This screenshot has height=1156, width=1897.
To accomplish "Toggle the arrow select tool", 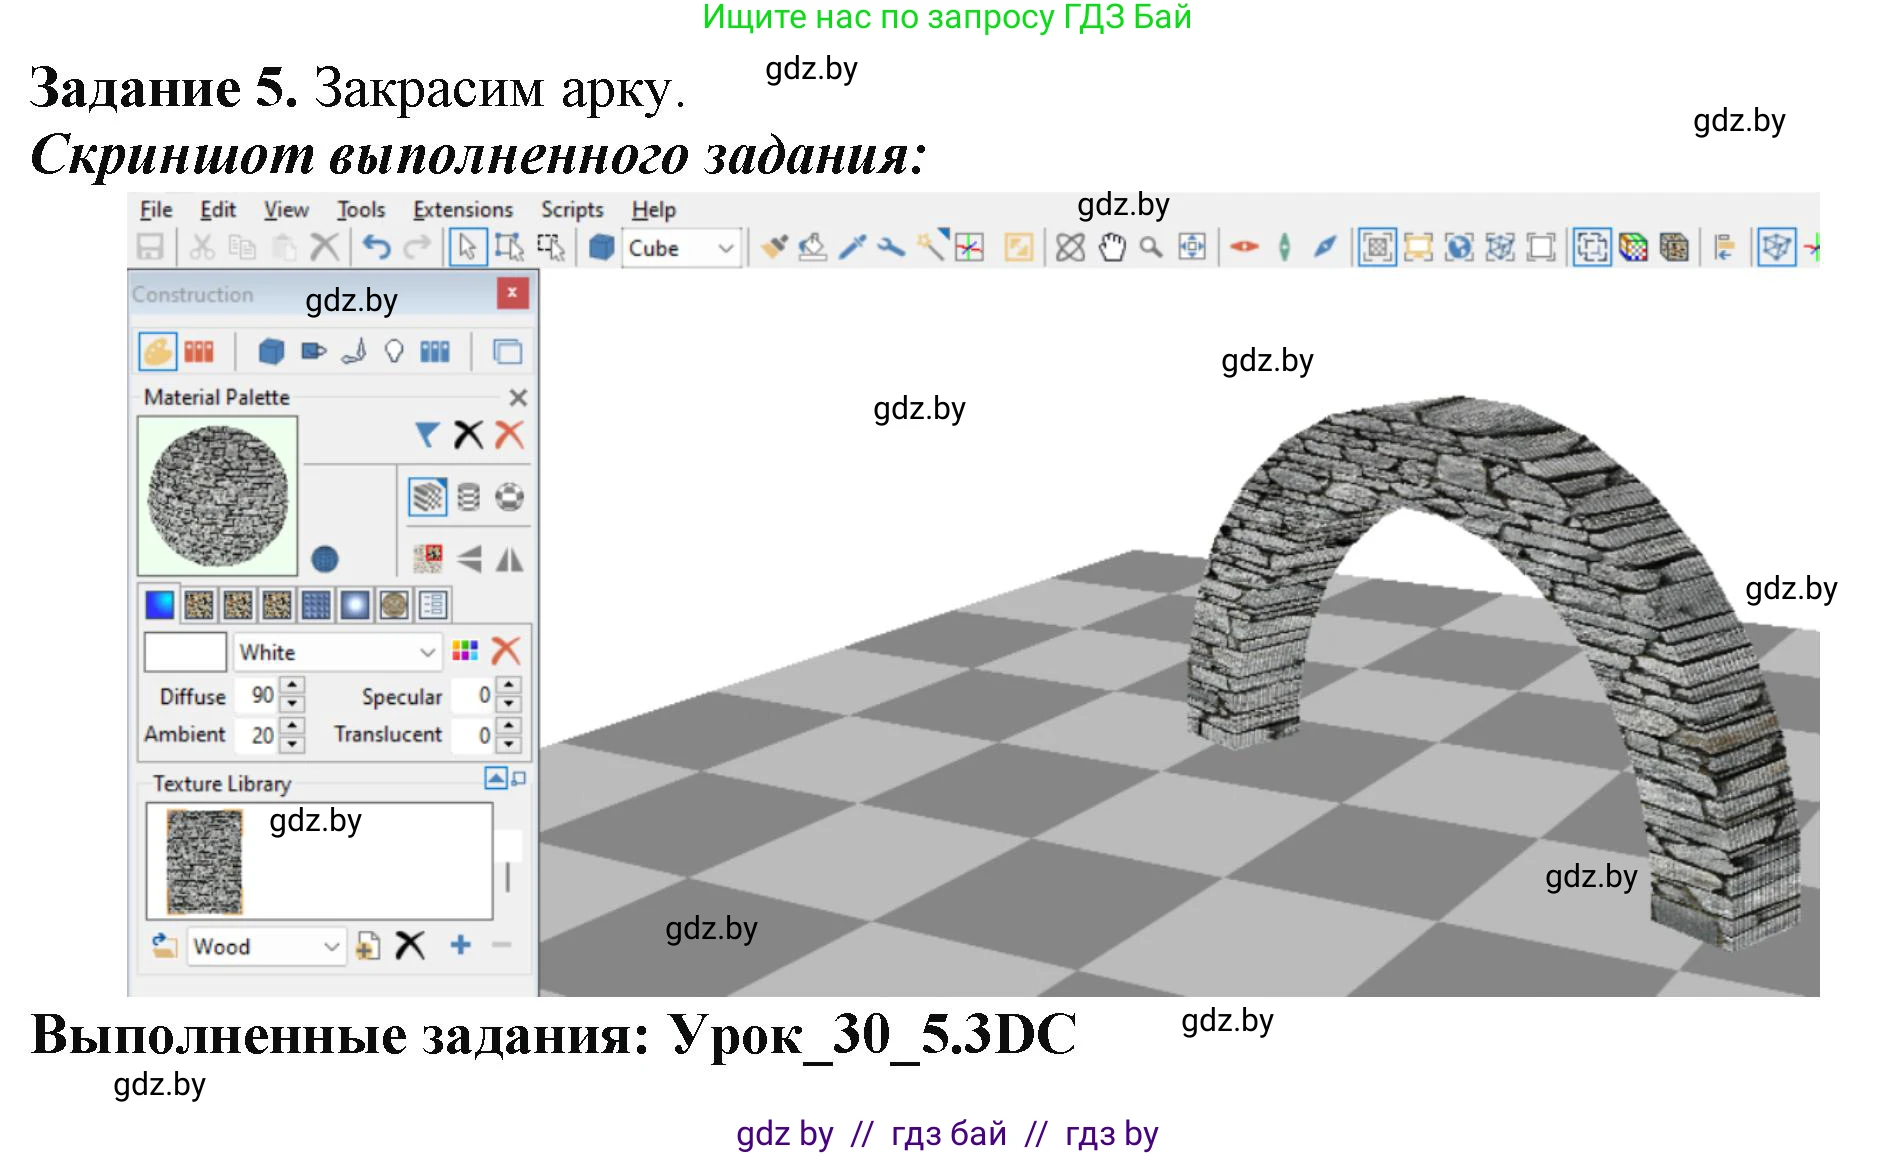I will click(467, 247).
